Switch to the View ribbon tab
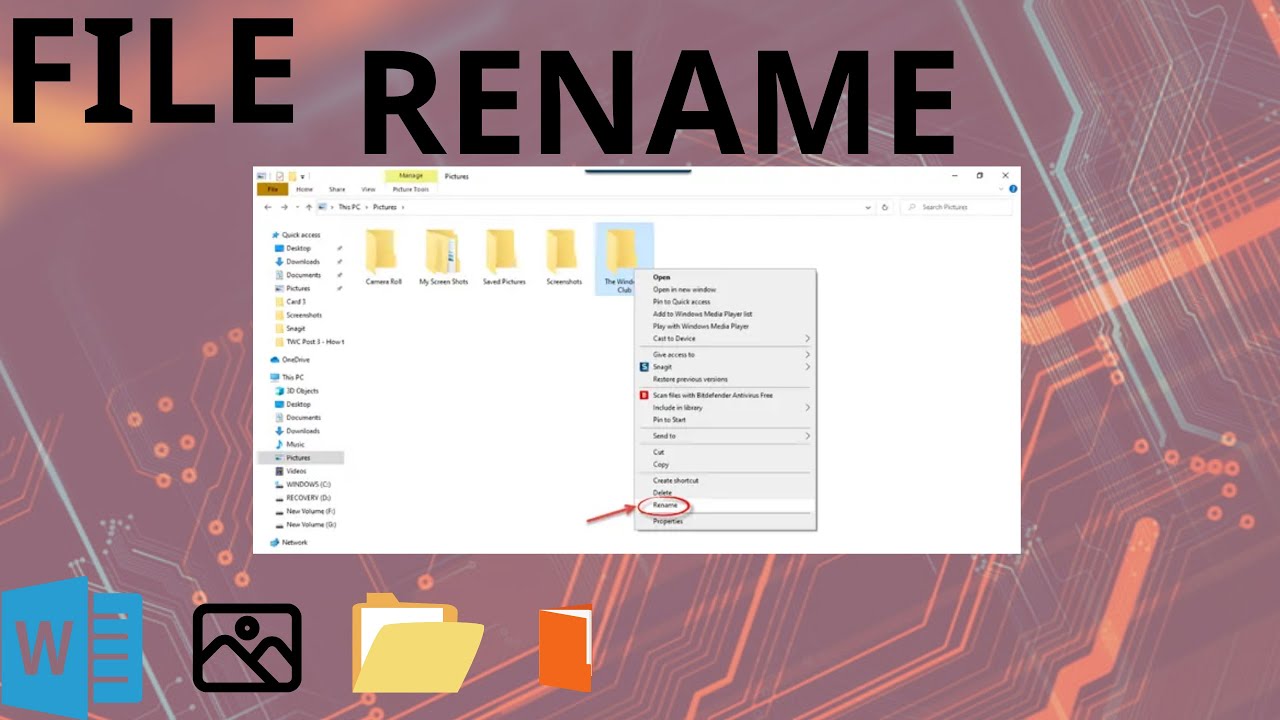 (x=368, y=189)
